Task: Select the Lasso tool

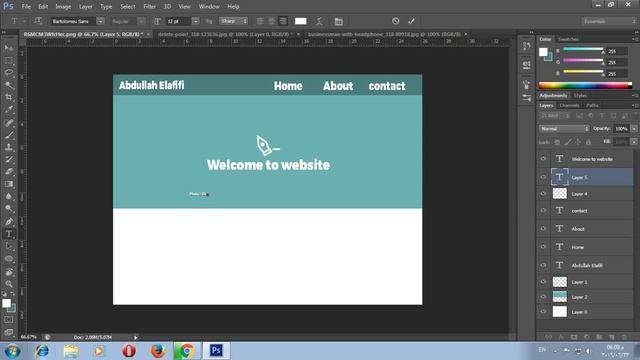Action: tap(9, 73)
